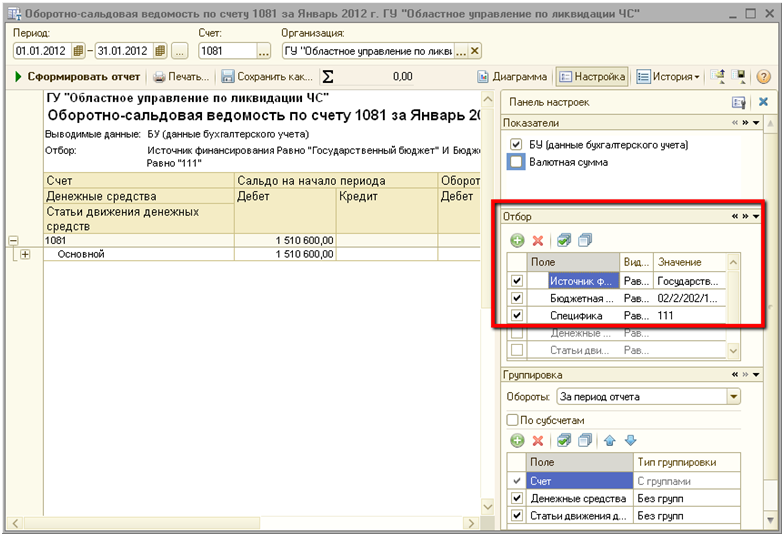Viewport: 784px width, 536px height.
Task: Close the Панель настроек panel
Action: (x=763, y=102)
